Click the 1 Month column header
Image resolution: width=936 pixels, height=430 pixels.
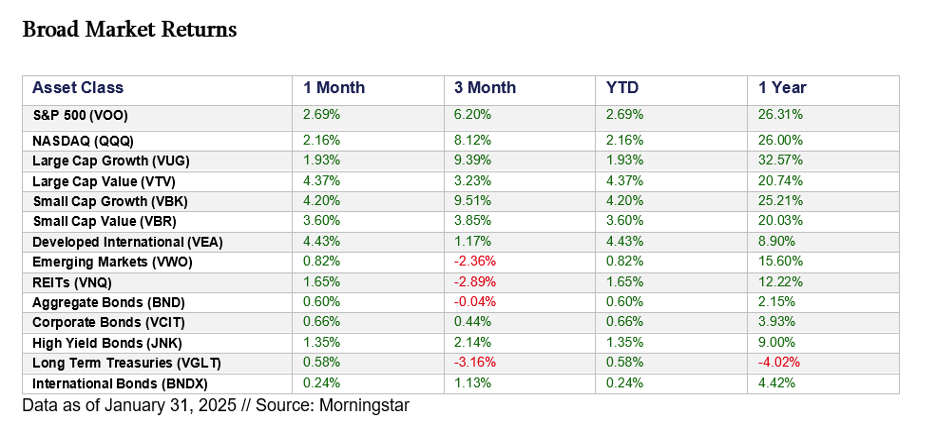tap(334, 88)
